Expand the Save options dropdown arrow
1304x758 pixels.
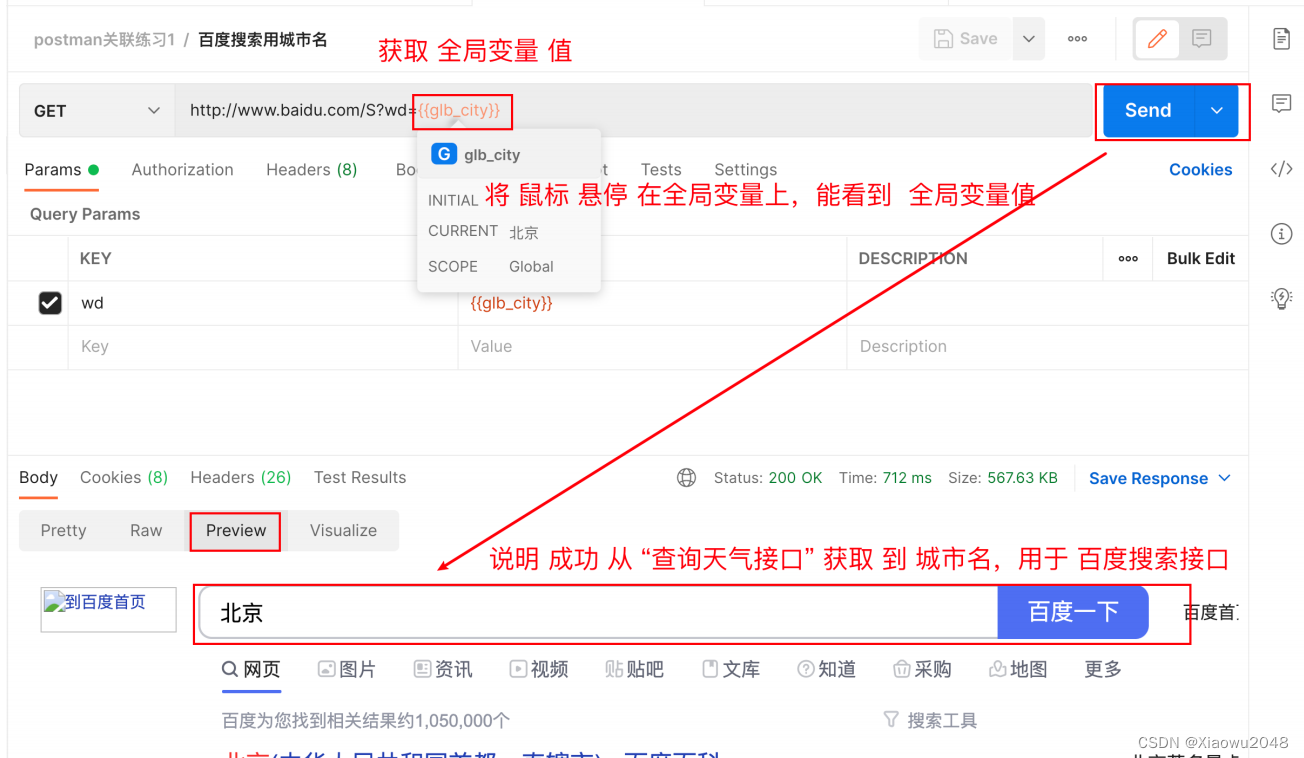(x=1029, y=39)
